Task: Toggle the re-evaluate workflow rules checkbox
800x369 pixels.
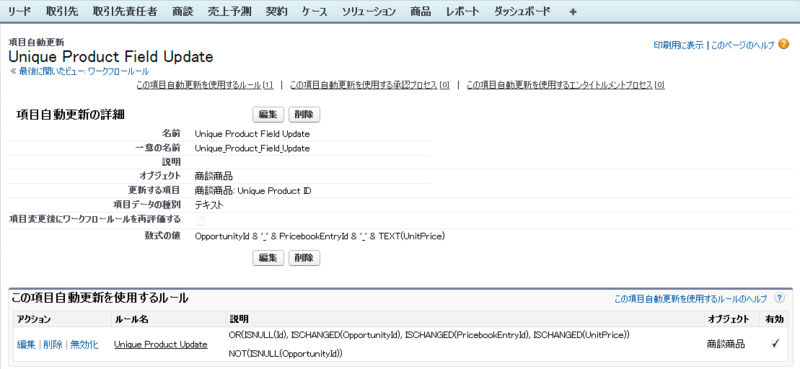Action: 201,221
